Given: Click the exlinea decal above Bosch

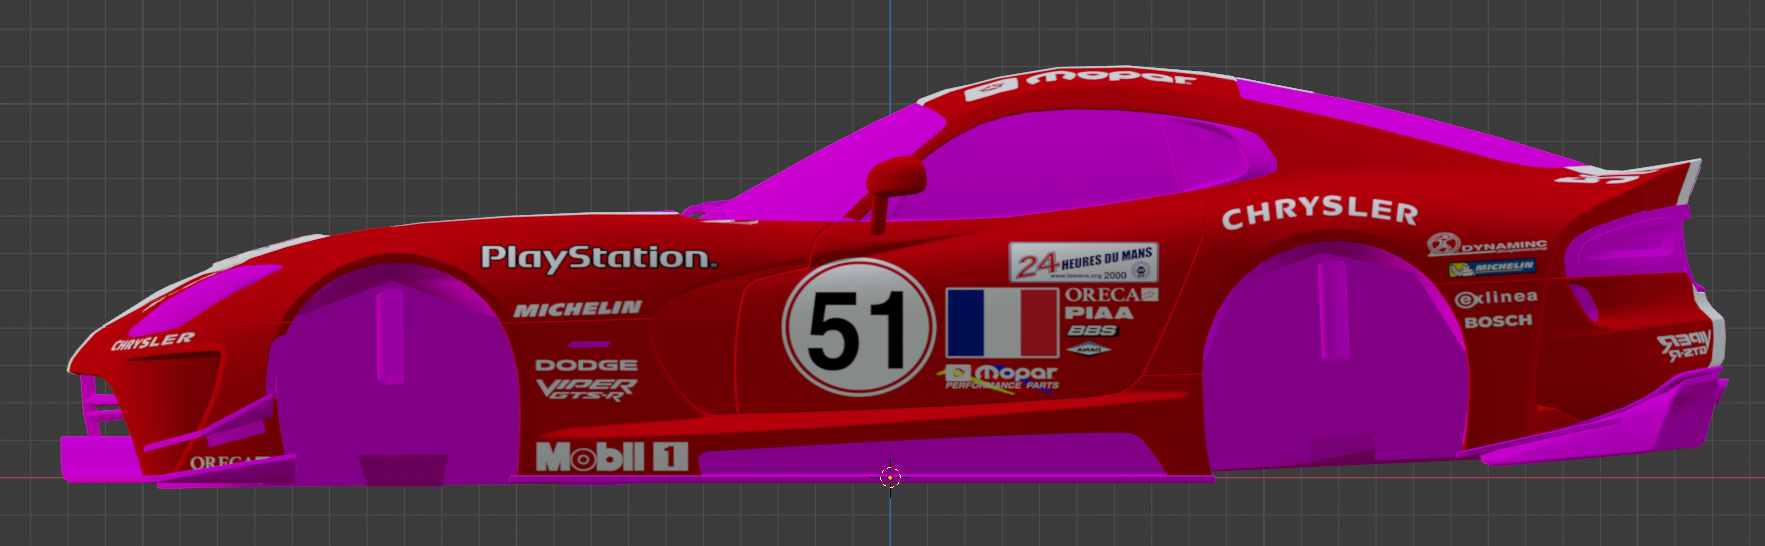Looking at the screenshot, I should click(1495, 298).
